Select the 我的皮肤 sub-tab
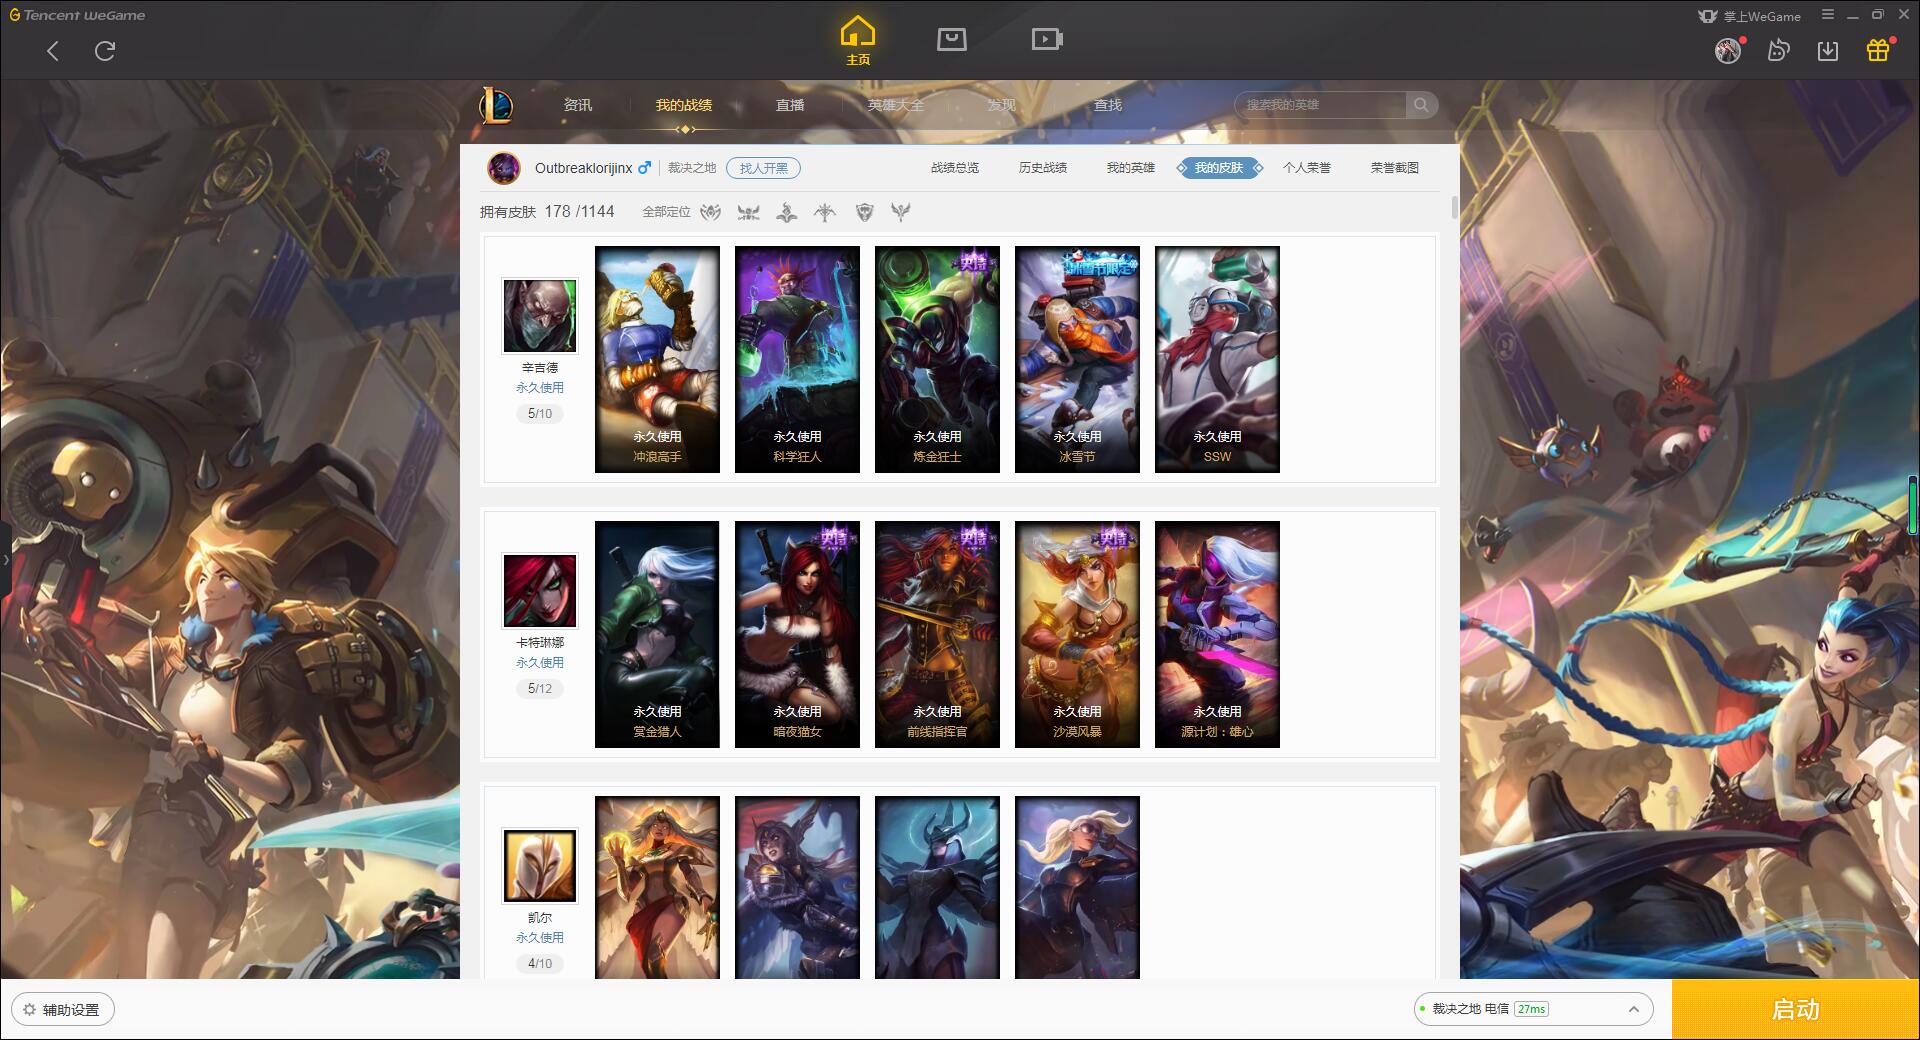Viewport: 1920px width, 1040px height. click(1219, 168)
